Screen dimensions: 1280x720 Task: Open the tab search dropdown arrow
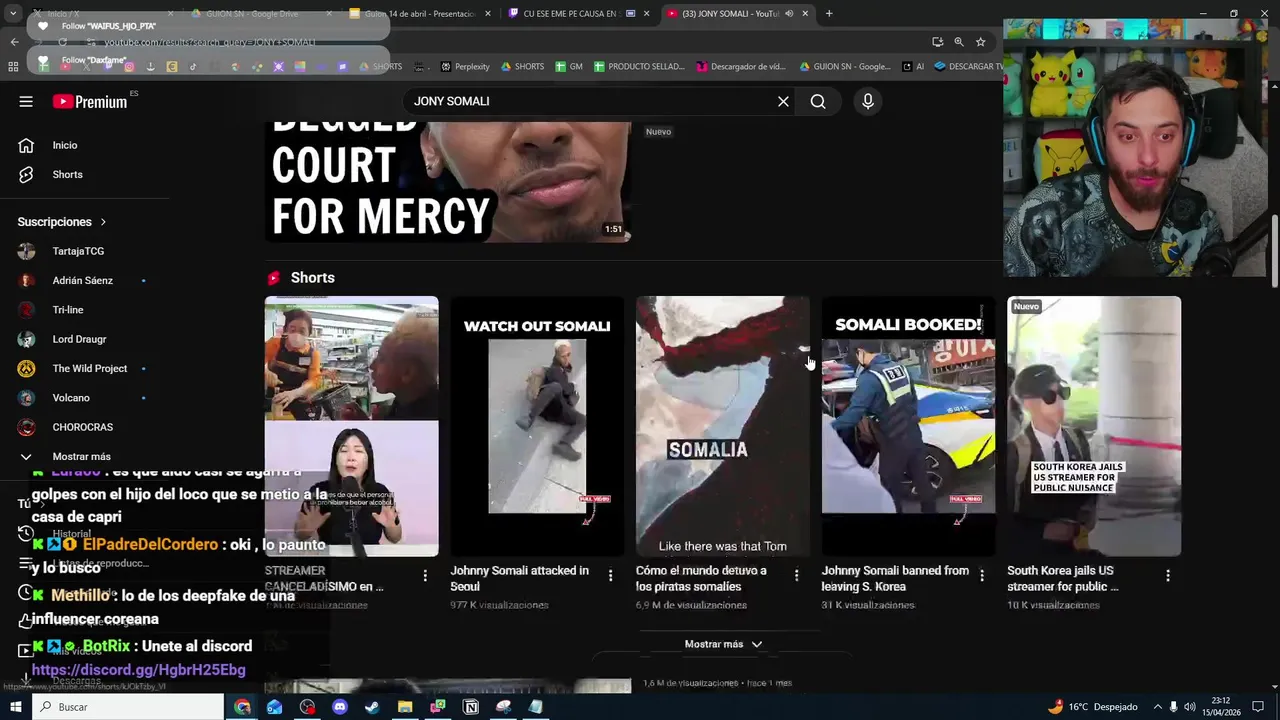coord(13,14)
